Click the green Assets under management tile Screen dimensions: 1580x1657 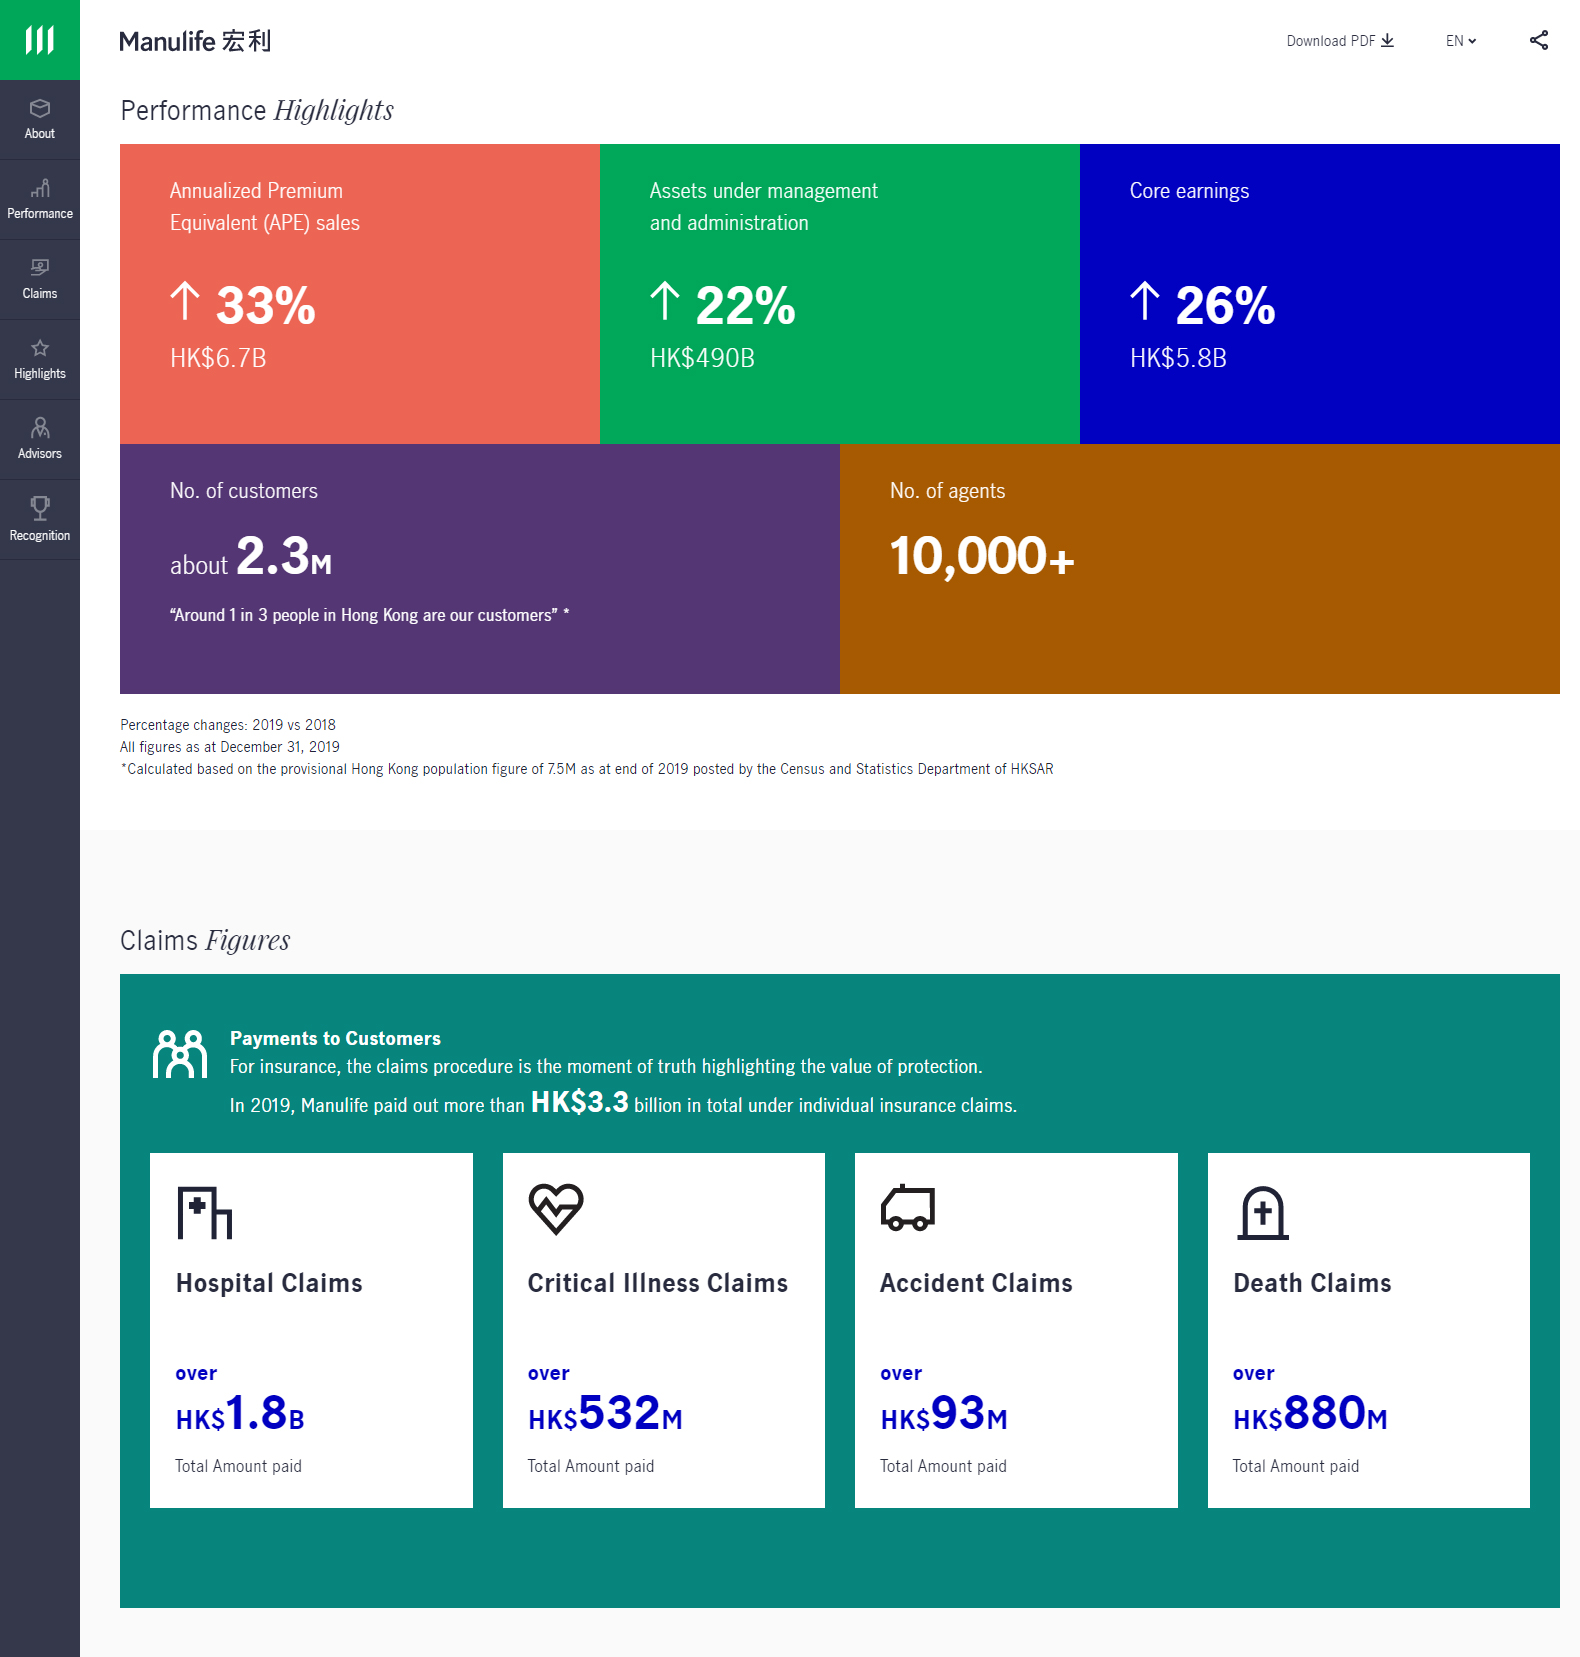[x=840, y=294]
